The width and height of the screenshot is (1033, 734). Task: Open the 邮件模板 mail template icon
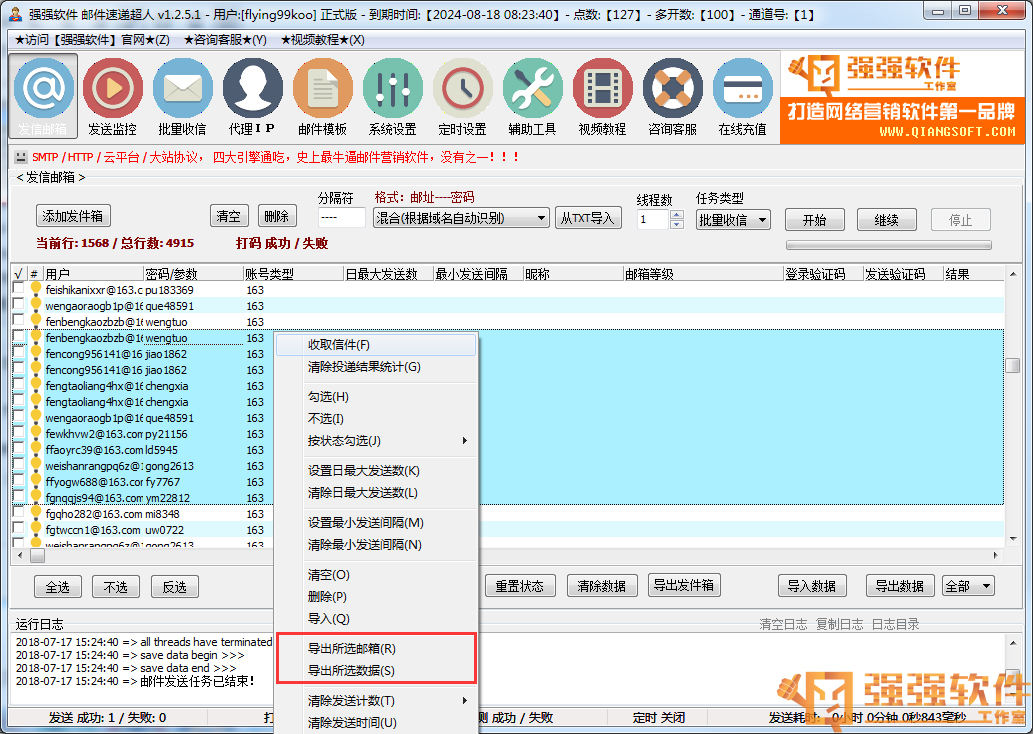323,96
